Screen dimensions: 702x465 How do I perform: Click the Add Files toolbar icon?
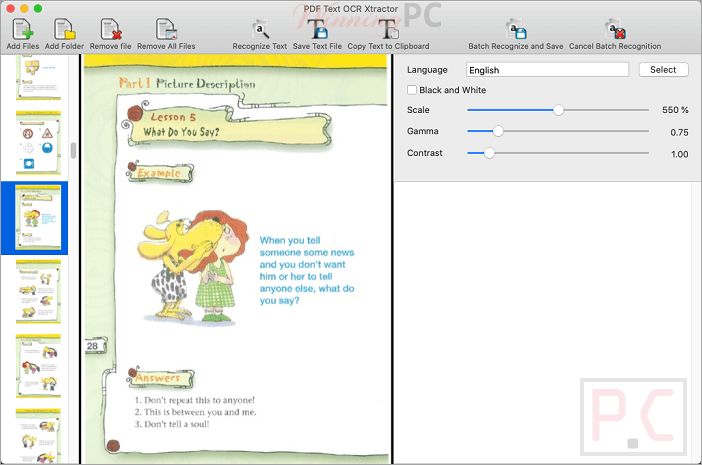pyautogui.click(x=22, y=30)
